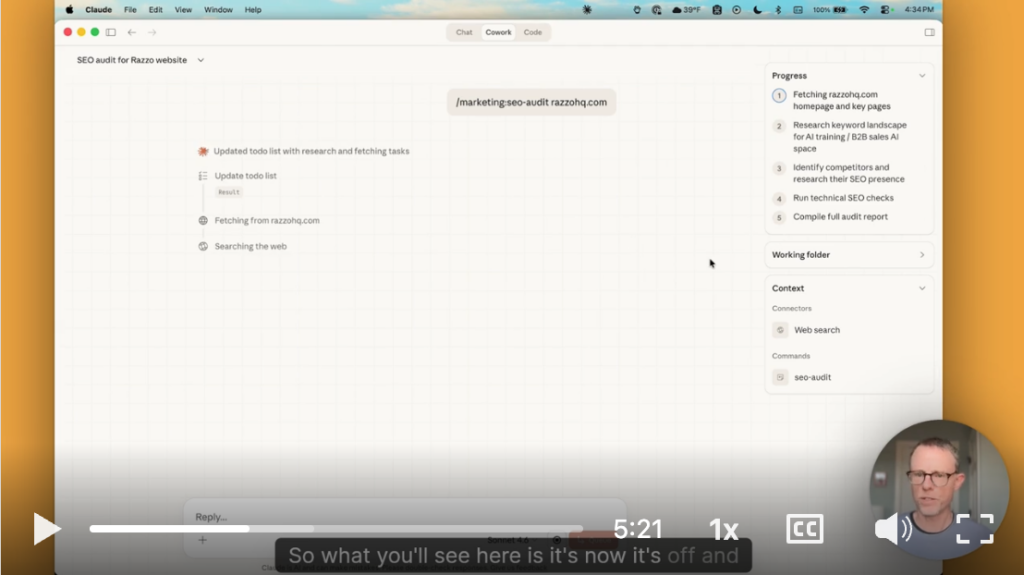Toggle the right side panel
The image size is (1024, 575).
[929, 32]
